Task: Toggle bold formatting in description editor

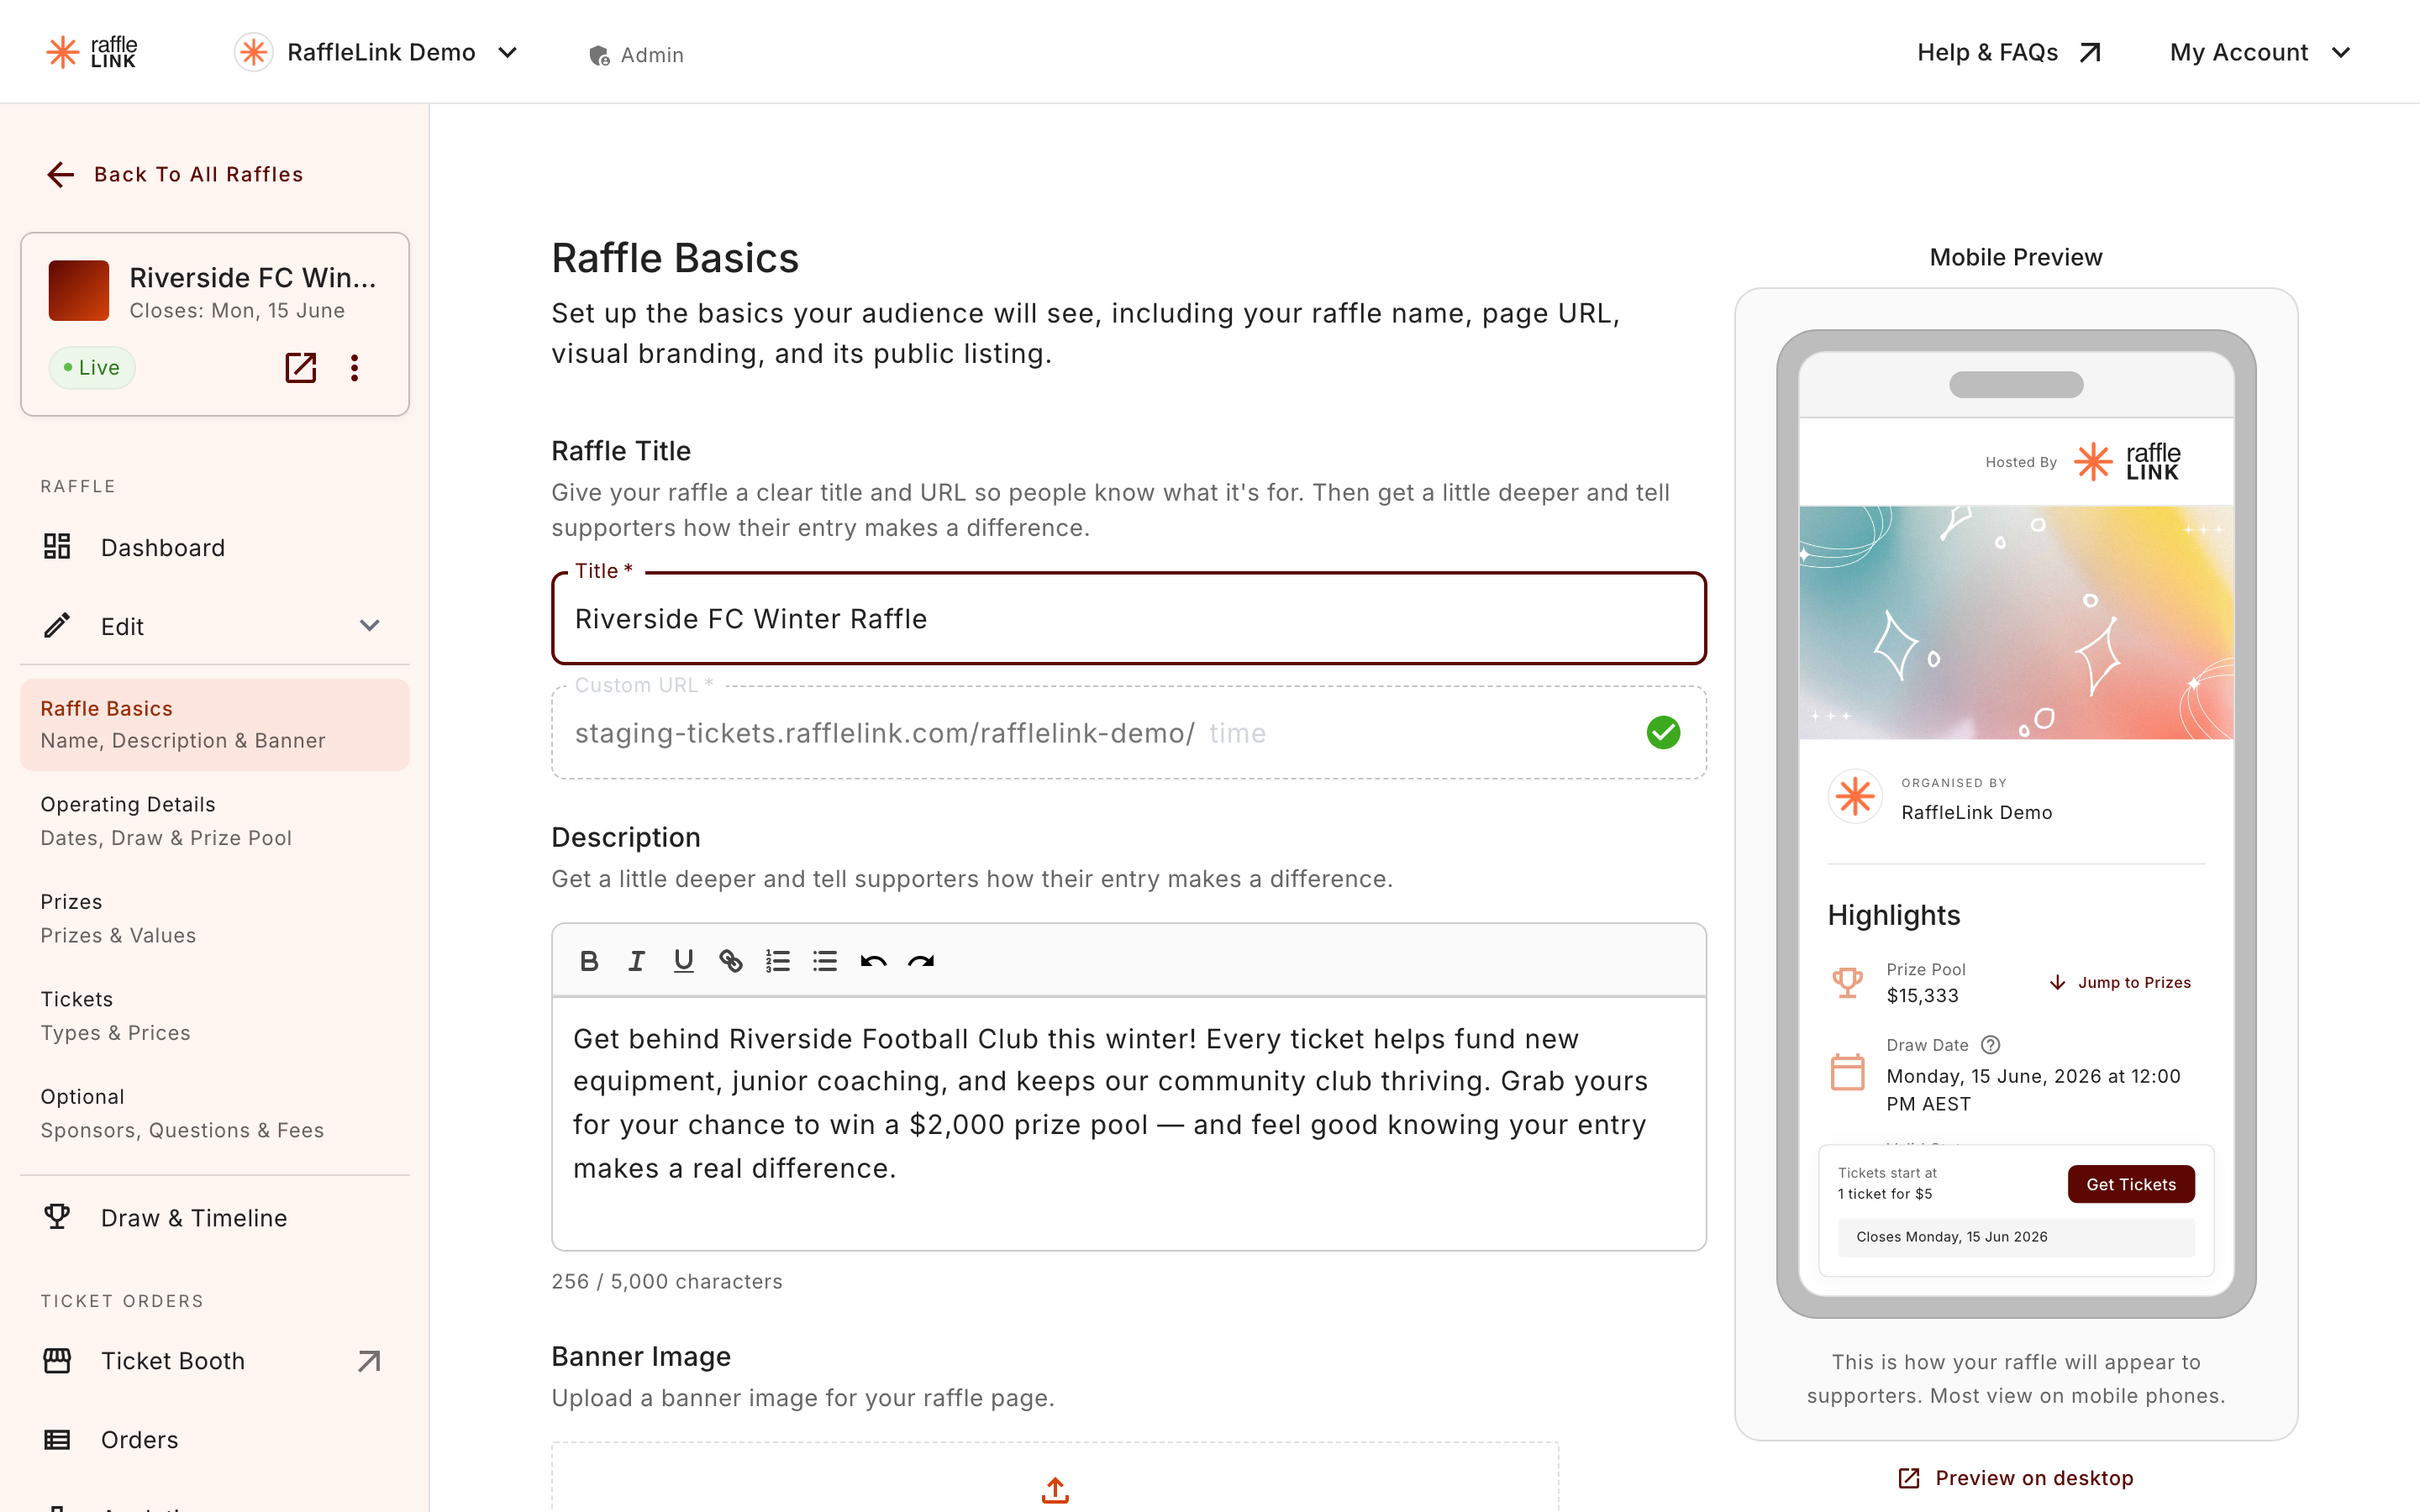Action: [589, 961]
